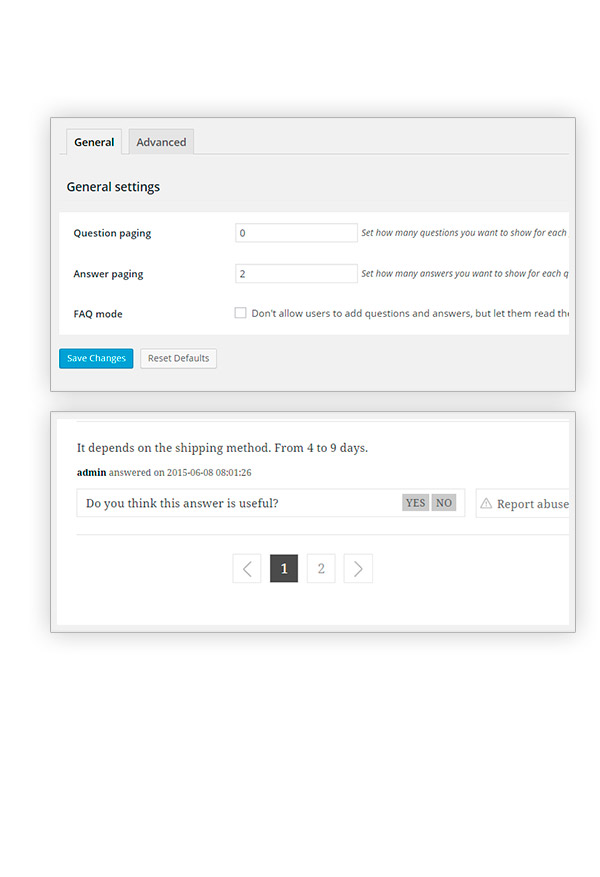This screenshot has height=877, width=600.
Task: Select page 1 in pagination
Action: pos(284,569)
